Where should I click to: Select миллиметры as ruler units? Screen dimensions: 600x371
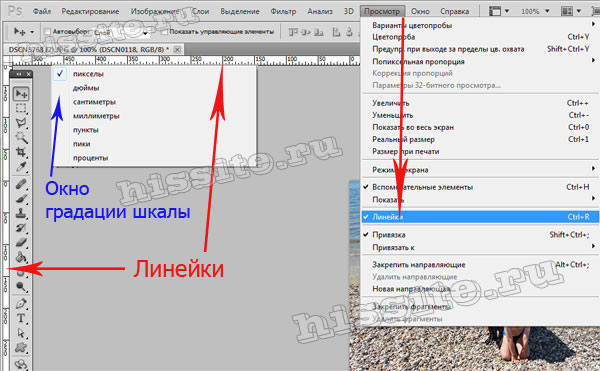(x=154, y=116)
